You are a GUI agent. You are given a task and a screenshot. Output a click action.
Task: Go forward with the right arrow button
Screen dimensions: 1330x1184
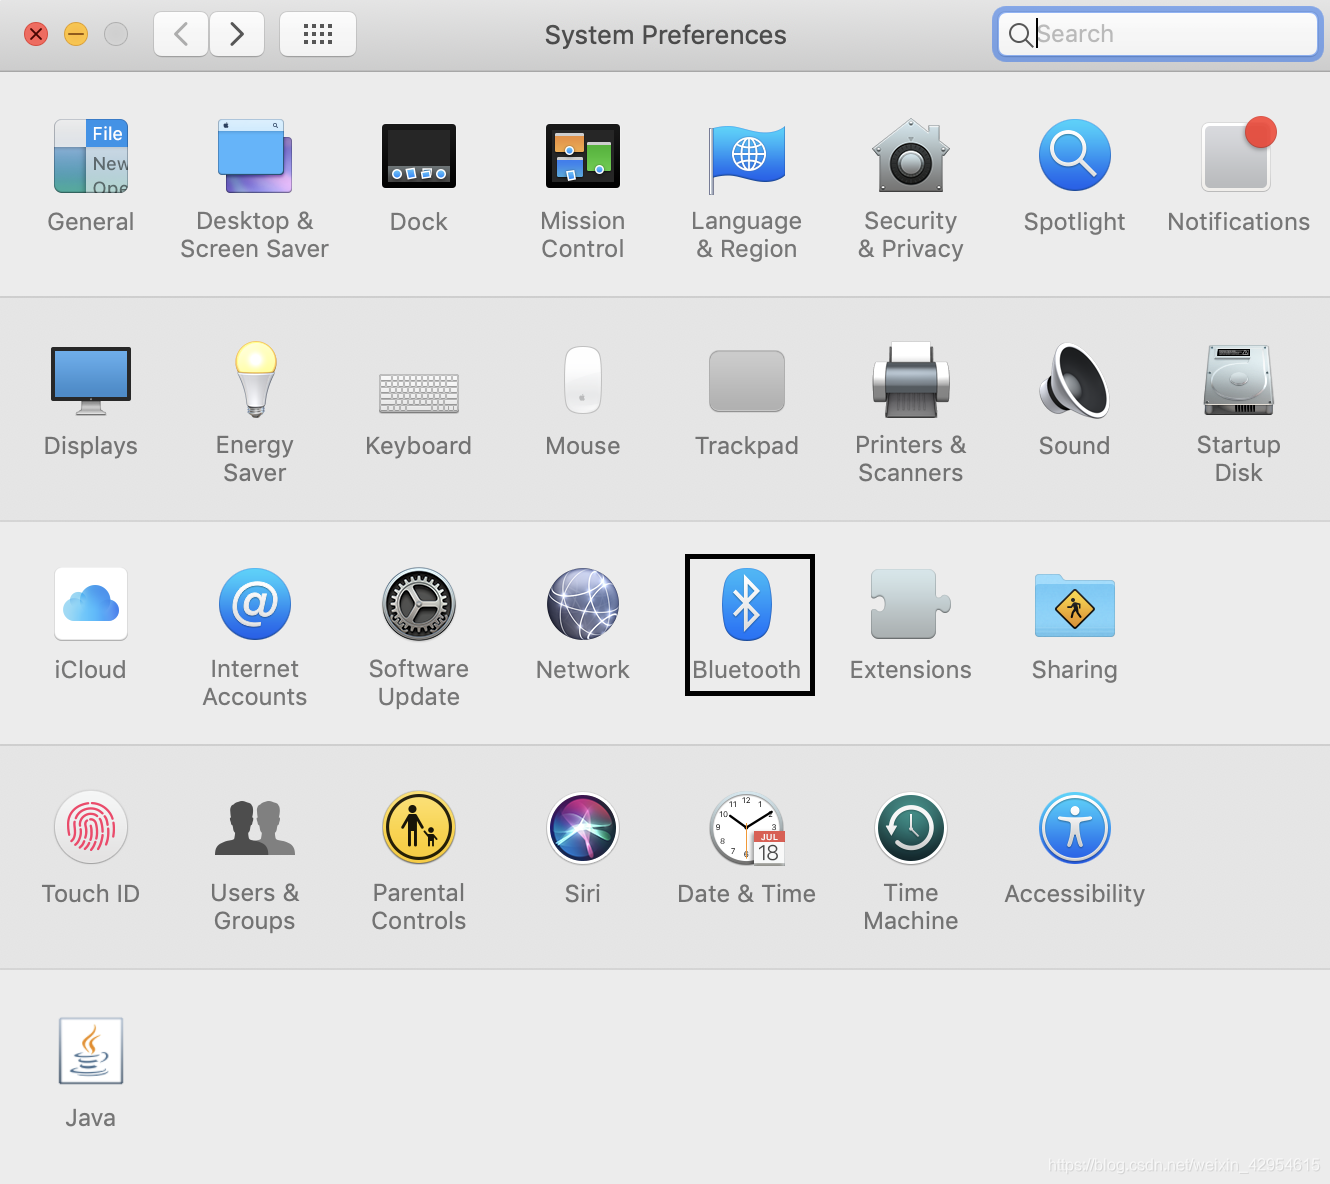(237, 34)
